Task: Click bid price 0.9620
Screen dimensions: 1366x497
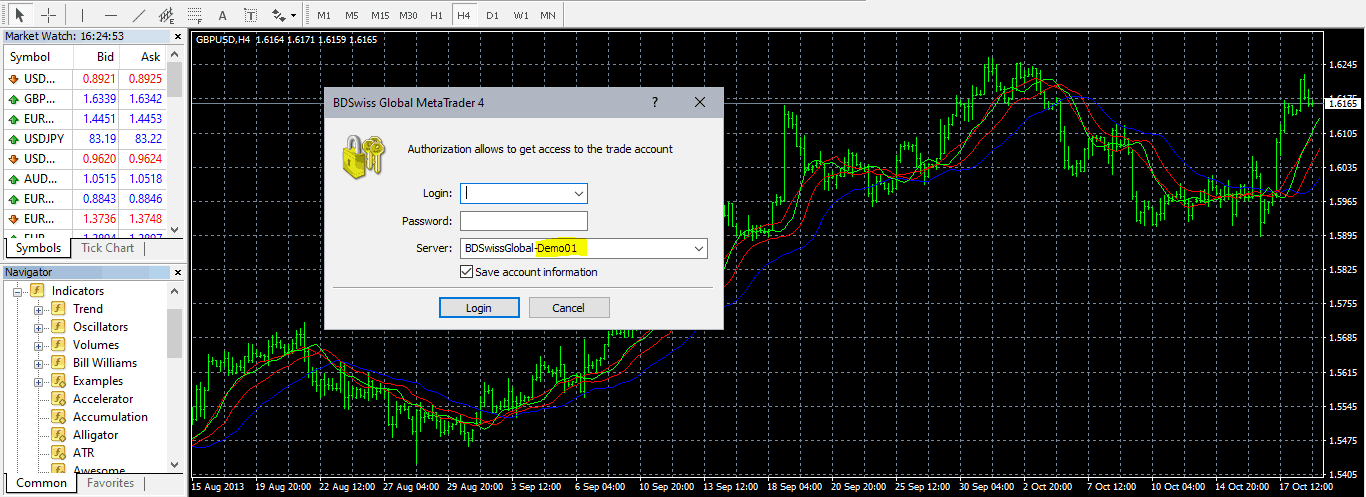Action: pyautogui.click(x=99, y=158)
